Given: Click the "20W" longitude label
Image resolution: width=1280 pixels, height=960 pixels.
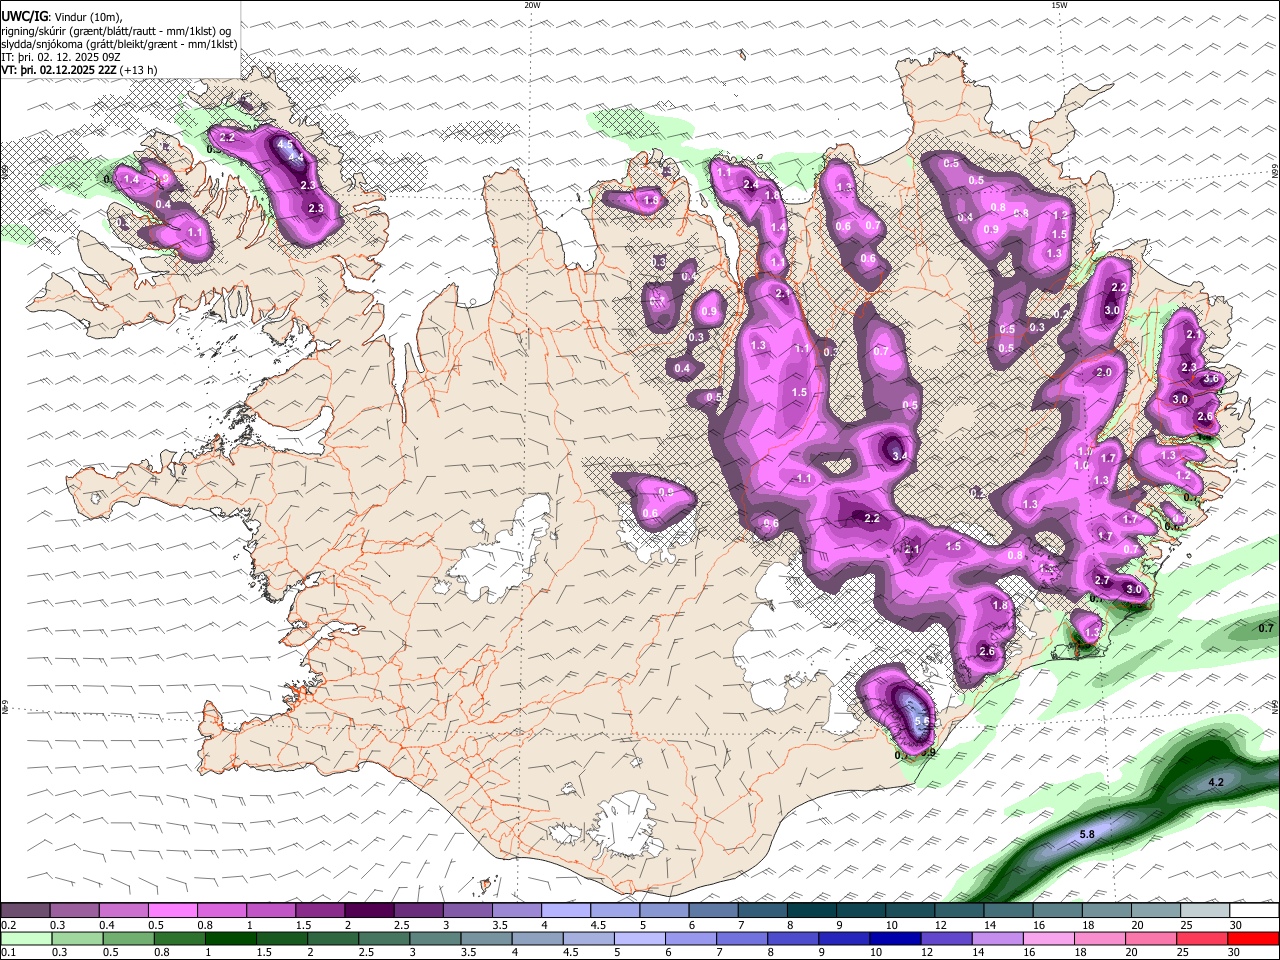Looking at the screenshot, I should pyautogui.click(x=532, y=5).
